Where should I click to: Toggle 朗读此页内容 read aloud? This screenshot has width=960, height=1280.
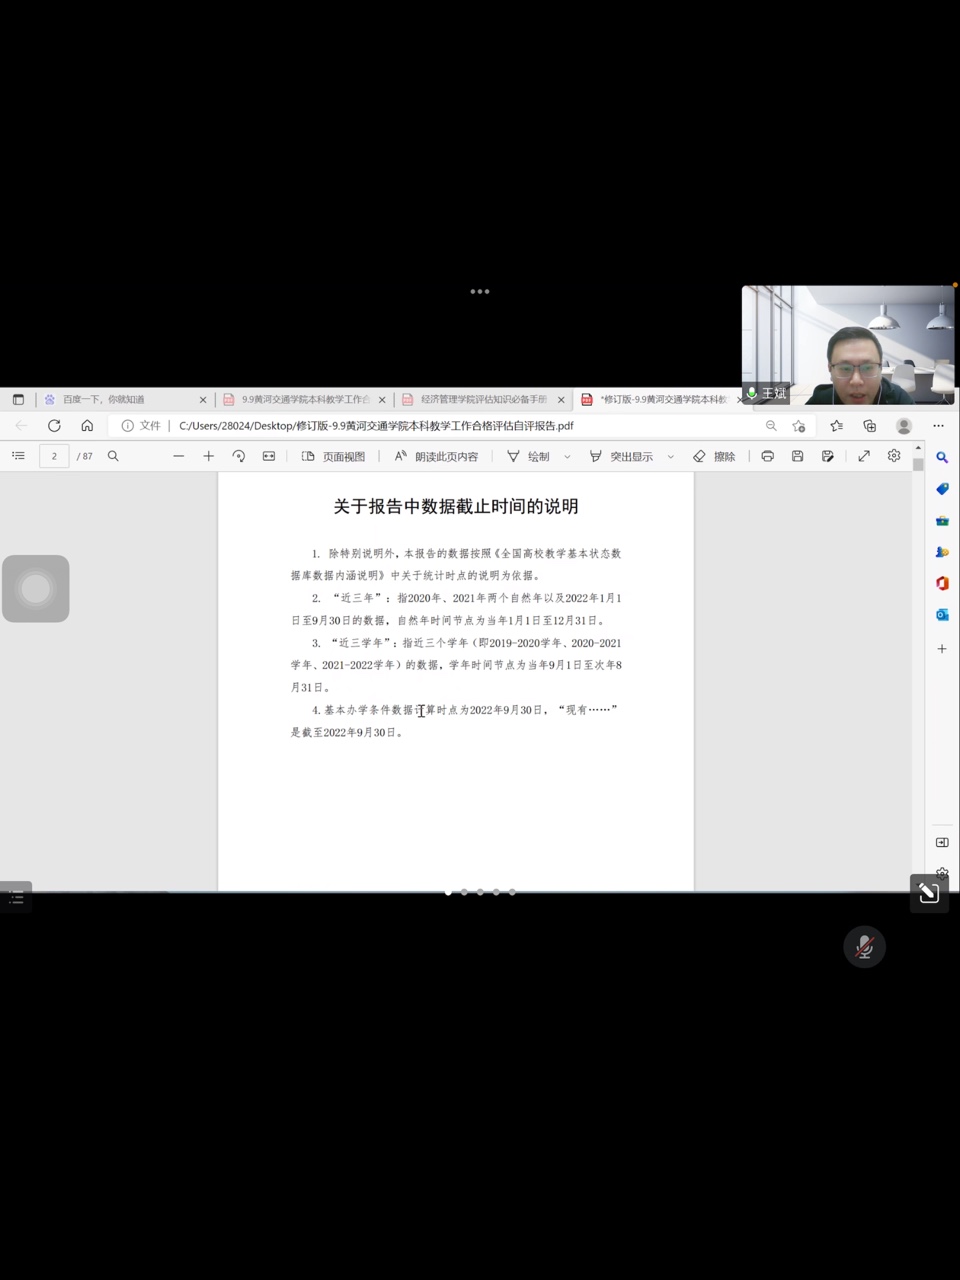[436, 456]
